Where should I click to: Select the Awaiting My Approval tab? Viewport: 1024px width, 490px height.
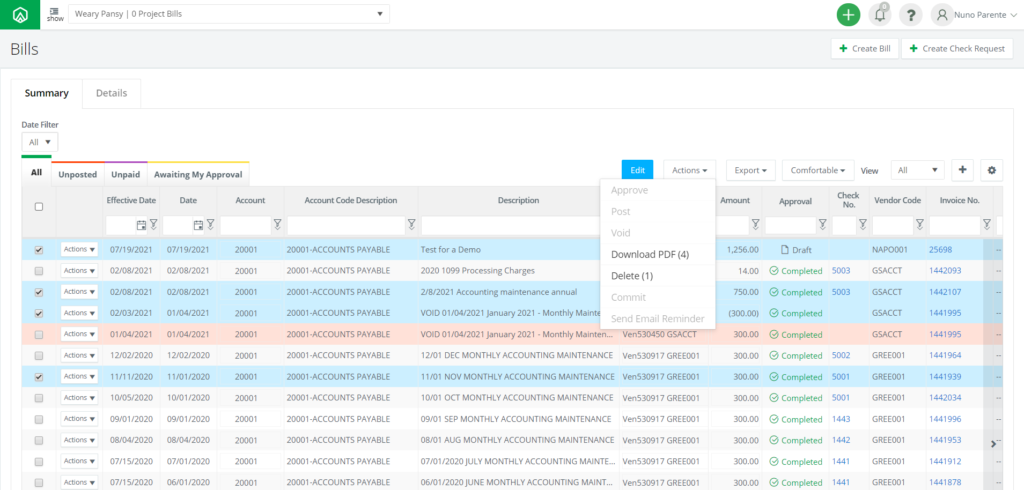[198, 174]
